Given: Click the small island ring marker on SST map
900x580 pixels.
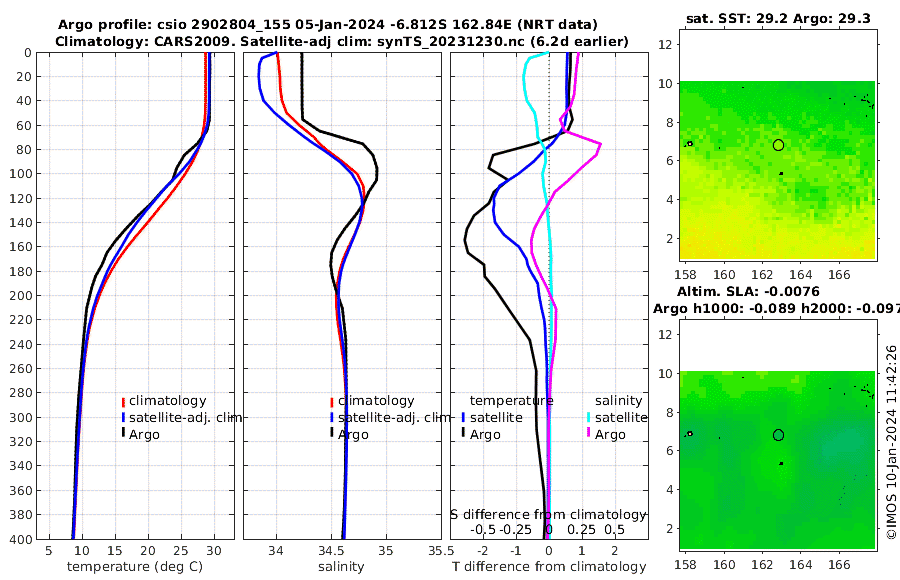Looking at the screenshot, I should pos(689,144).
